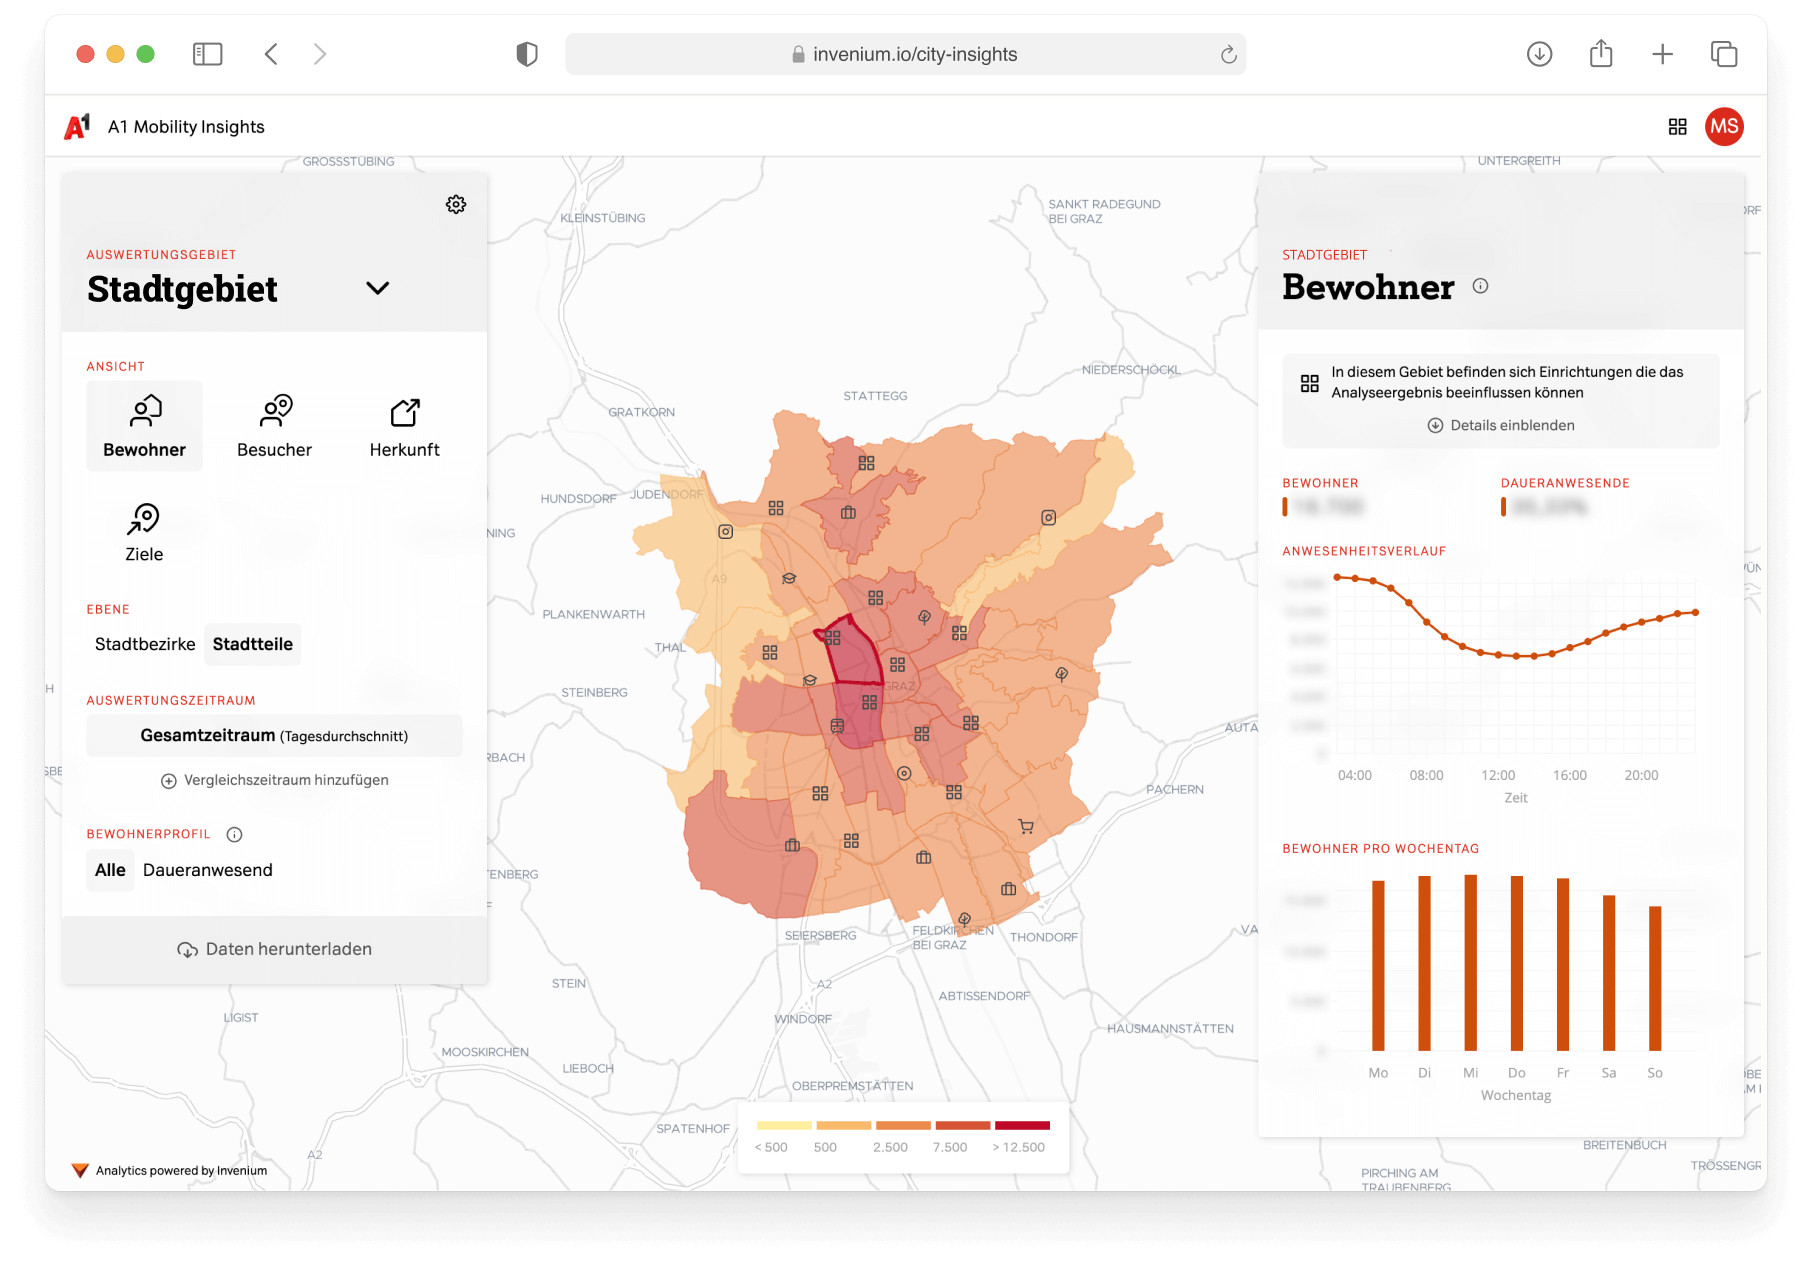Open the MS user avatar
The image size is (1812, 1266).
point(1724,127)
